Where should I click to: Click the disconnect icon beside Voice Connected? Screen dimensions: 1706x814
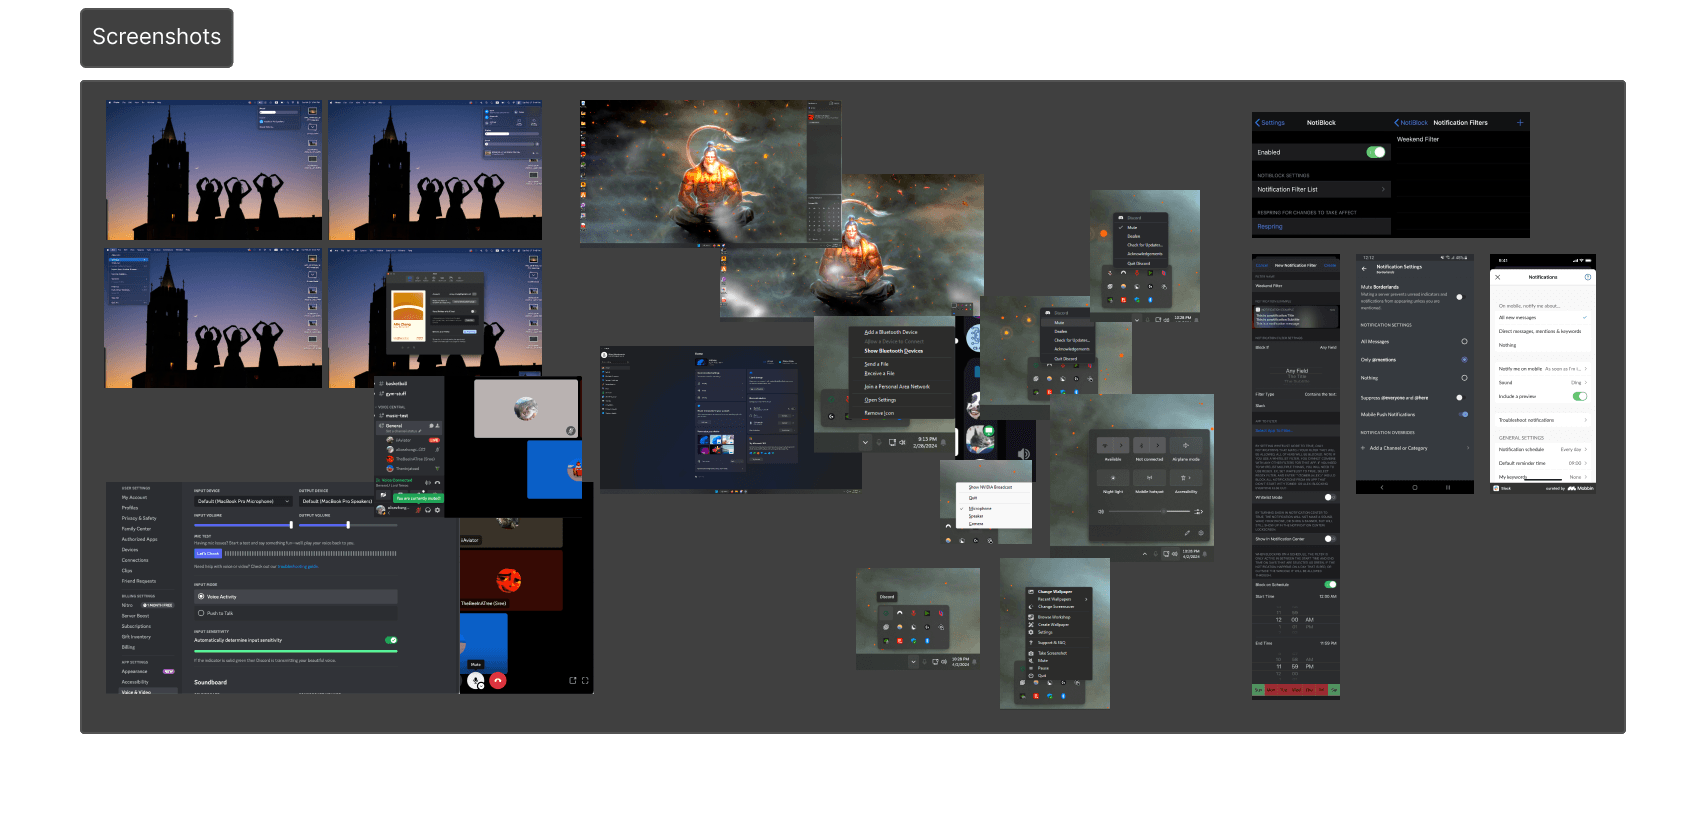[437, 483]
